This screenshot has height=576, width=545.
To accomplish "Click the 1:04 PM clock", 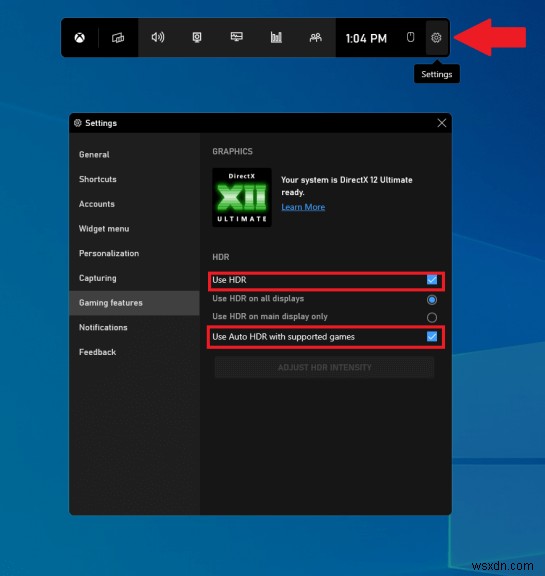I will 366,38.
